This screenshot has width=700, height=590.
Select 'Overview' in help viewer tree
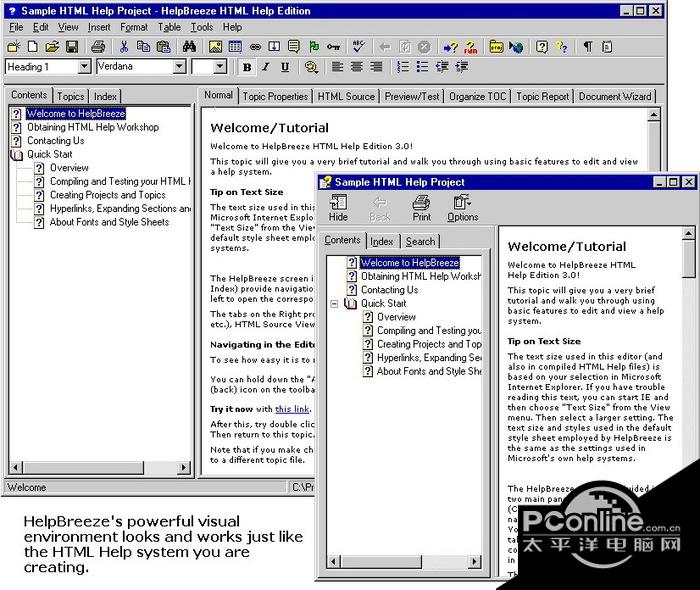click(x=396, y=317)
